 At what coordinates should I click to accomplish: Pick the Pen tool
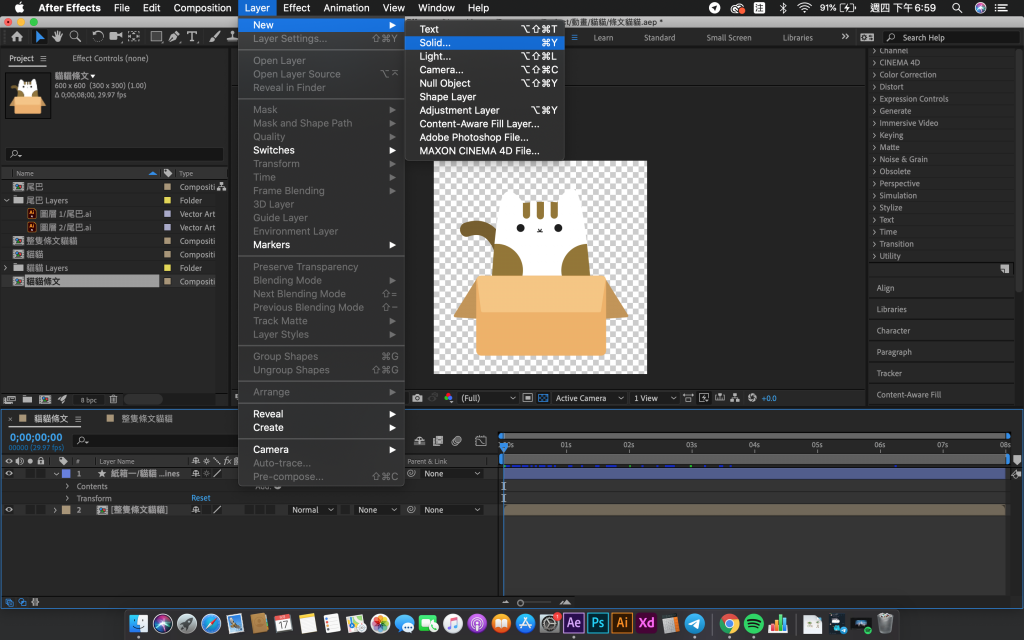click(x=174, y=37)
